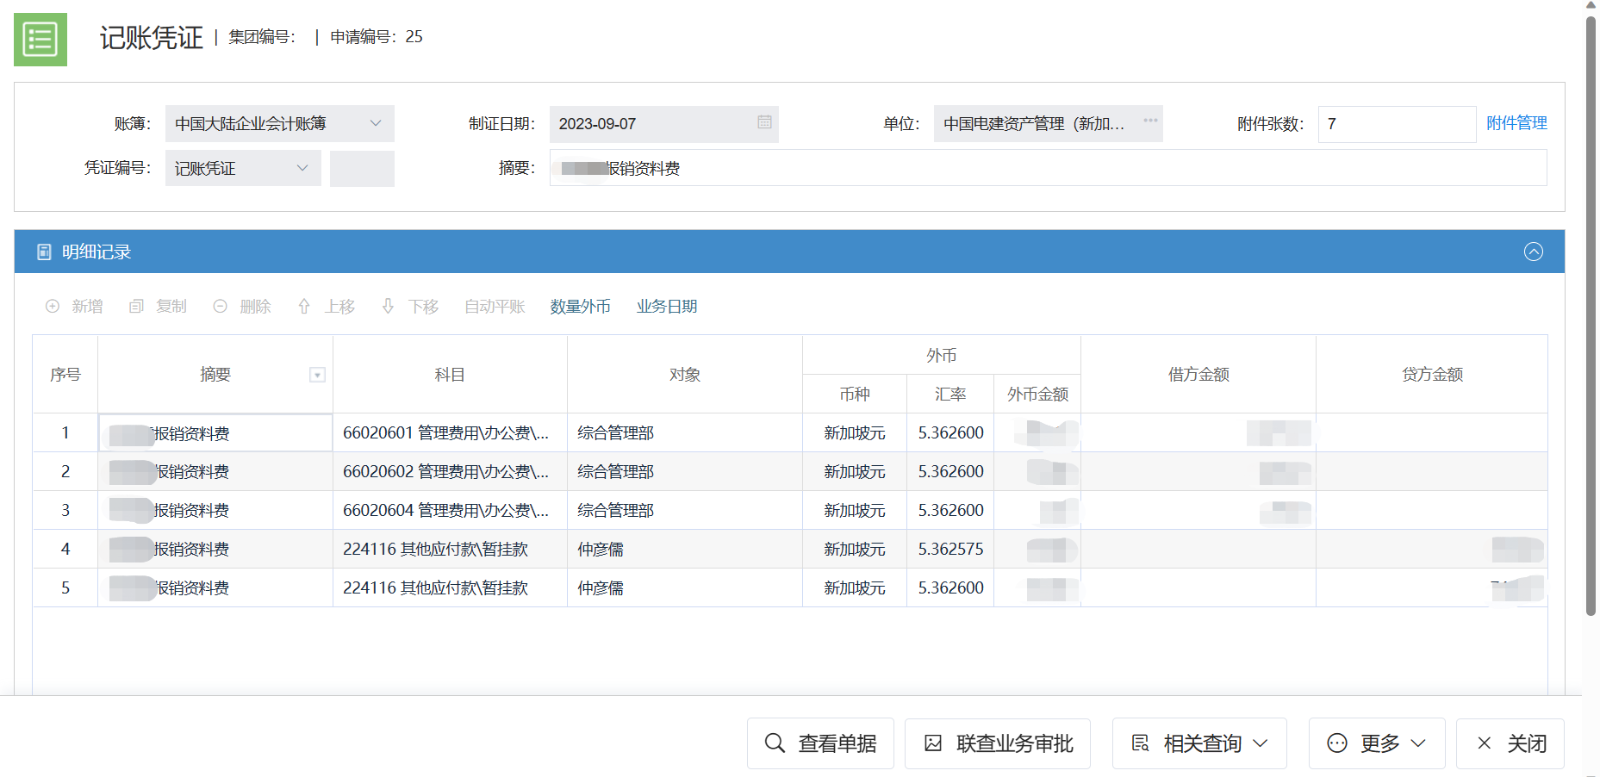Screen dimensions: 1600x777
Task: Open the calendar picker for 制证日期
Action: (764, 122)
